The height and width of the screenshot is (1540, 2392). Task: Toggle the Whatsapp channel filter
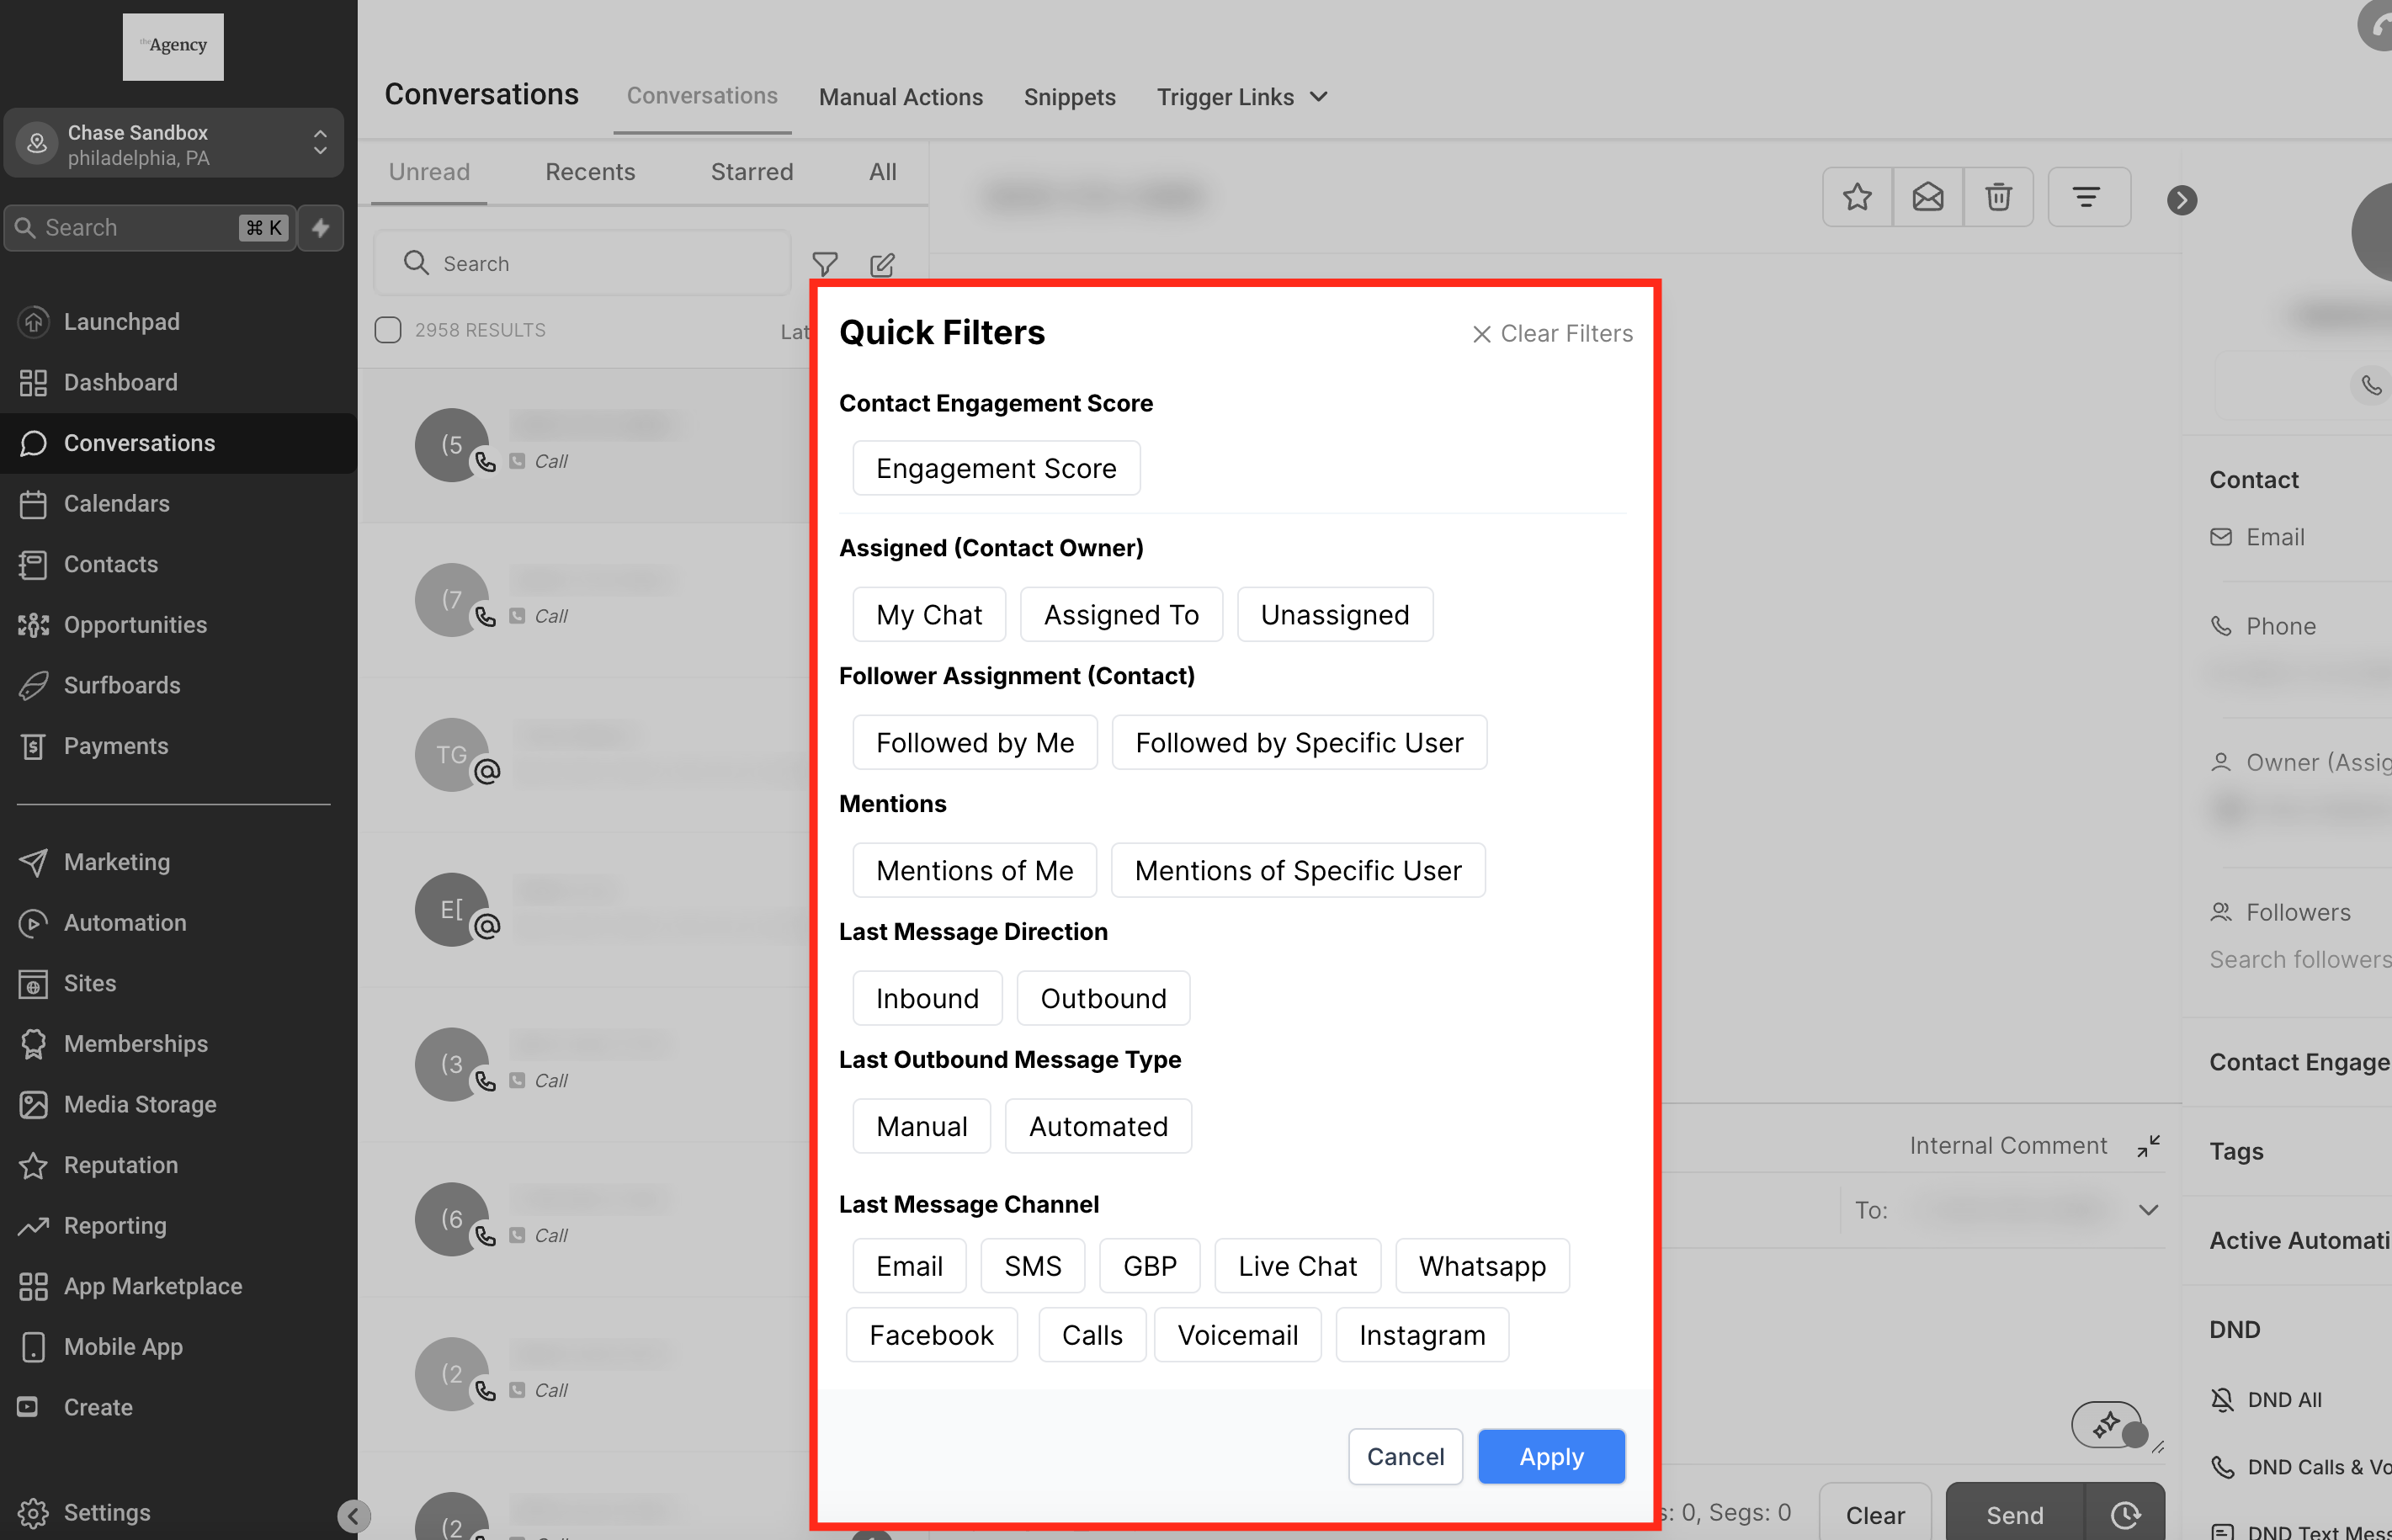click(1481, 1266)
